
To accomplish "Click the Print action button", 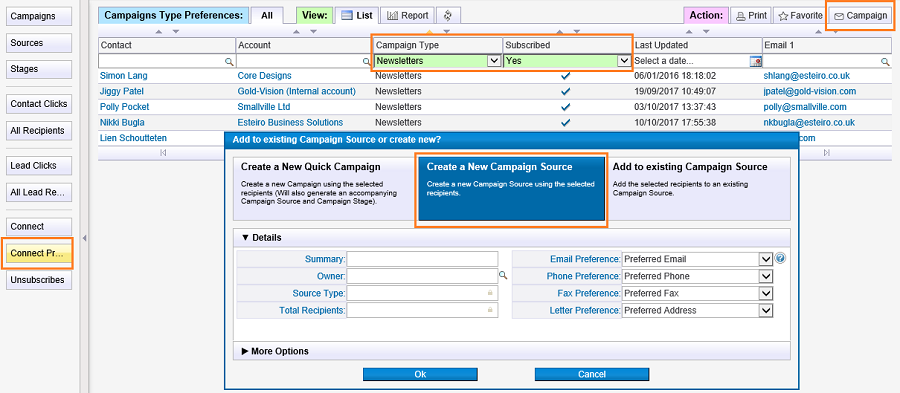I will (x=751, y=16).
